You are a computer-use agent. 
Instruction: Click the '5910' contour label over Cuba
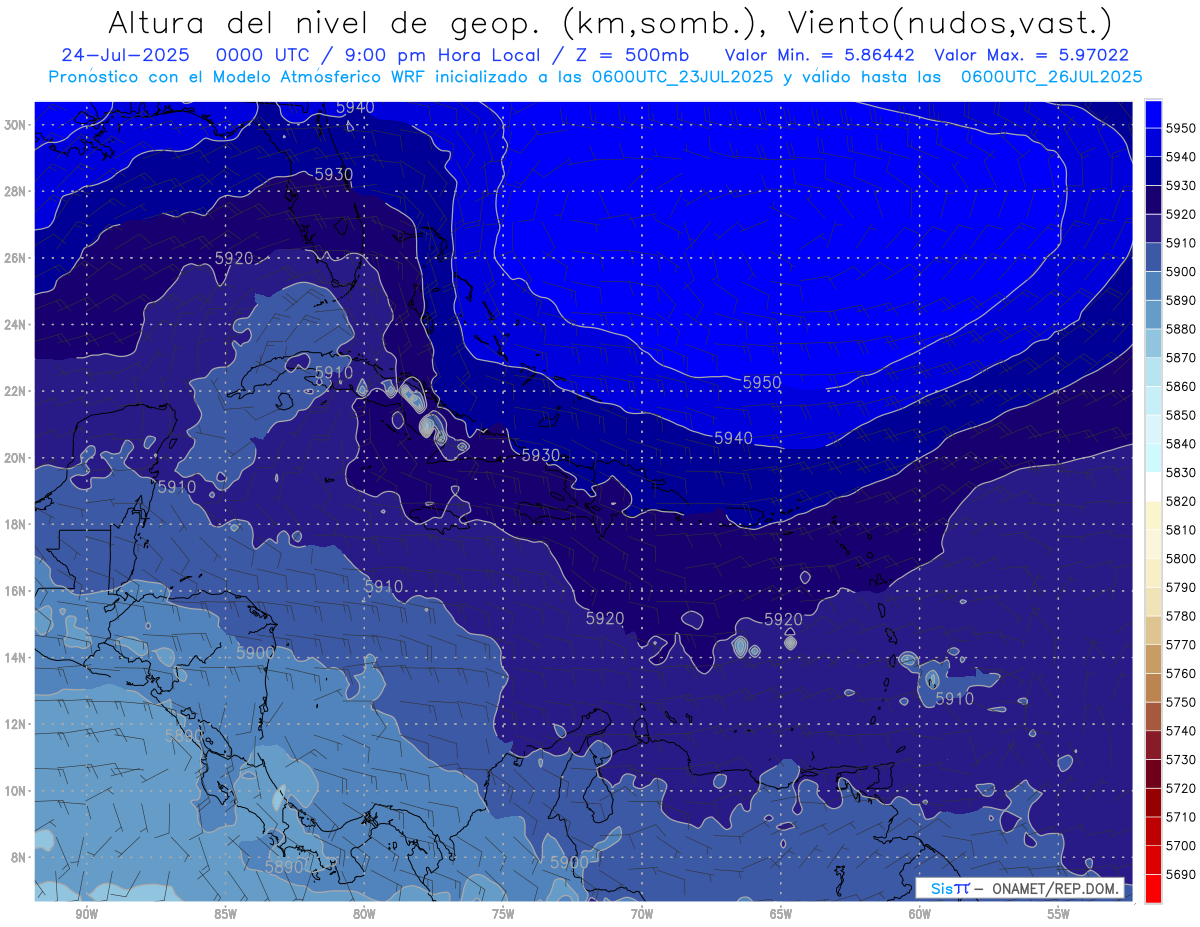334,373
